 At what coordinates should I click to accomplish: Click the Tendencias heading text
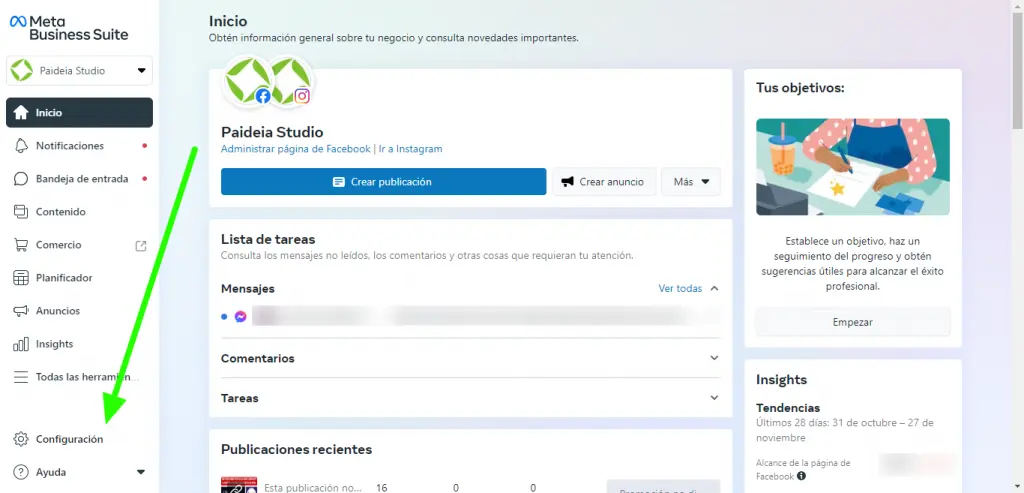(x=788, y=408)
